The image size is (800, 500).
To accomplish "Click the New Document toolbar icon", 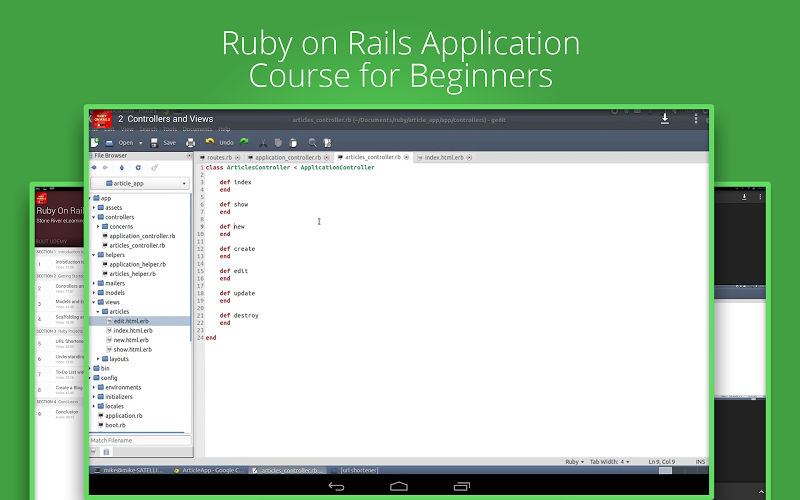I will [95, 143].
